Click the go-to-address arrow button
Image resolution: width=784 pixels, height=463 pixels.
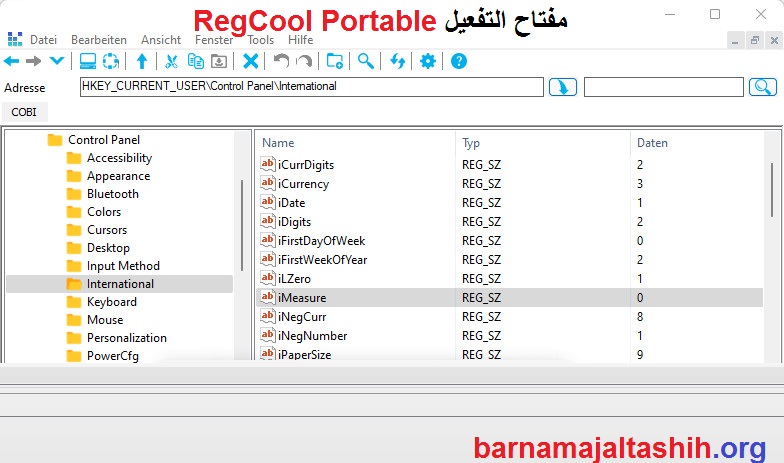(x=562, y=87)
